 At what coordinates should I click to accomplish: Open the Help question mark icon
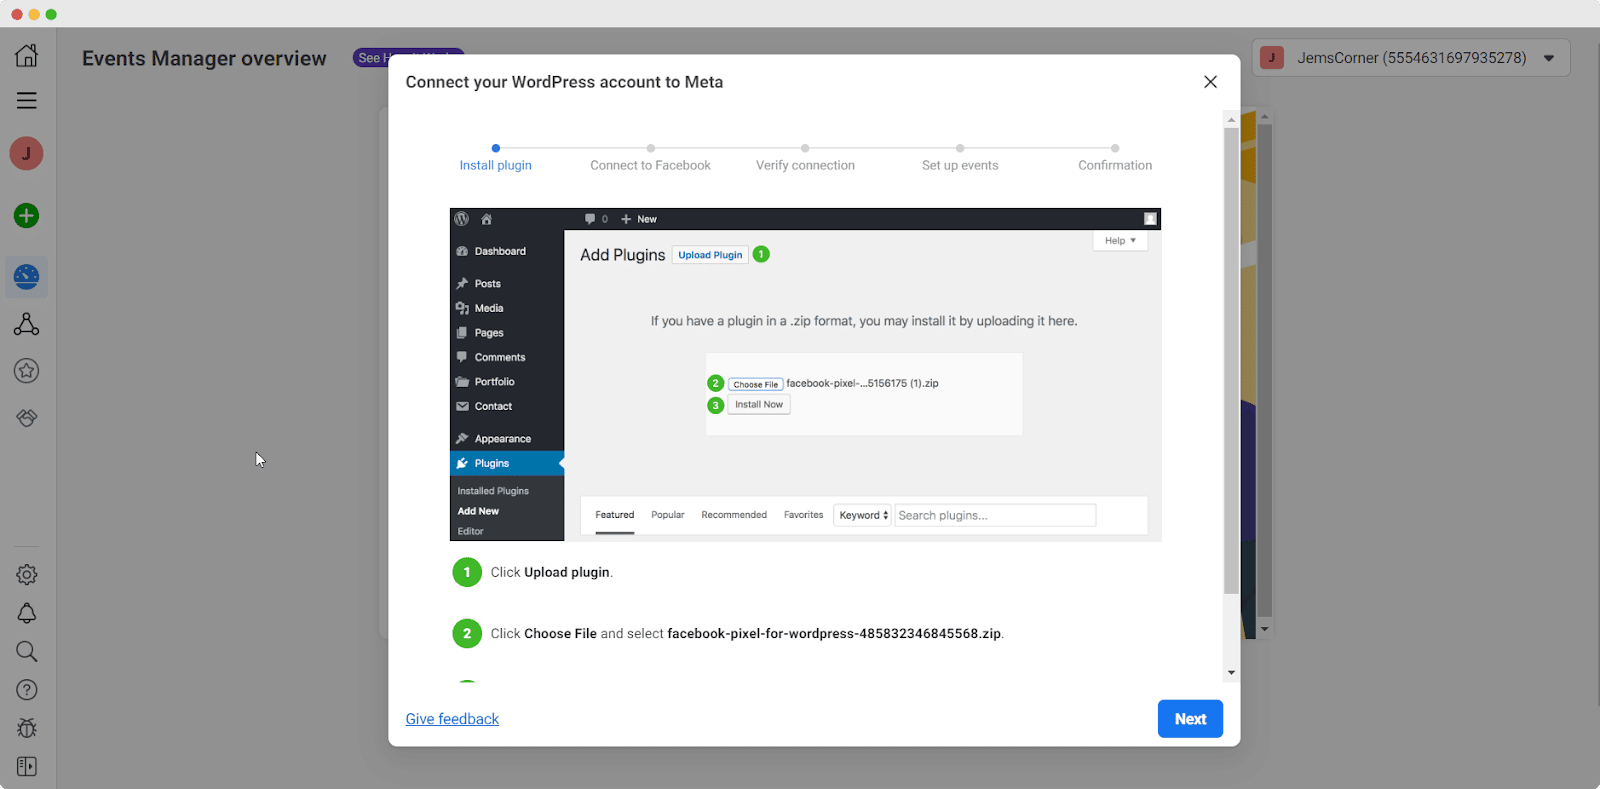point(27,690)
